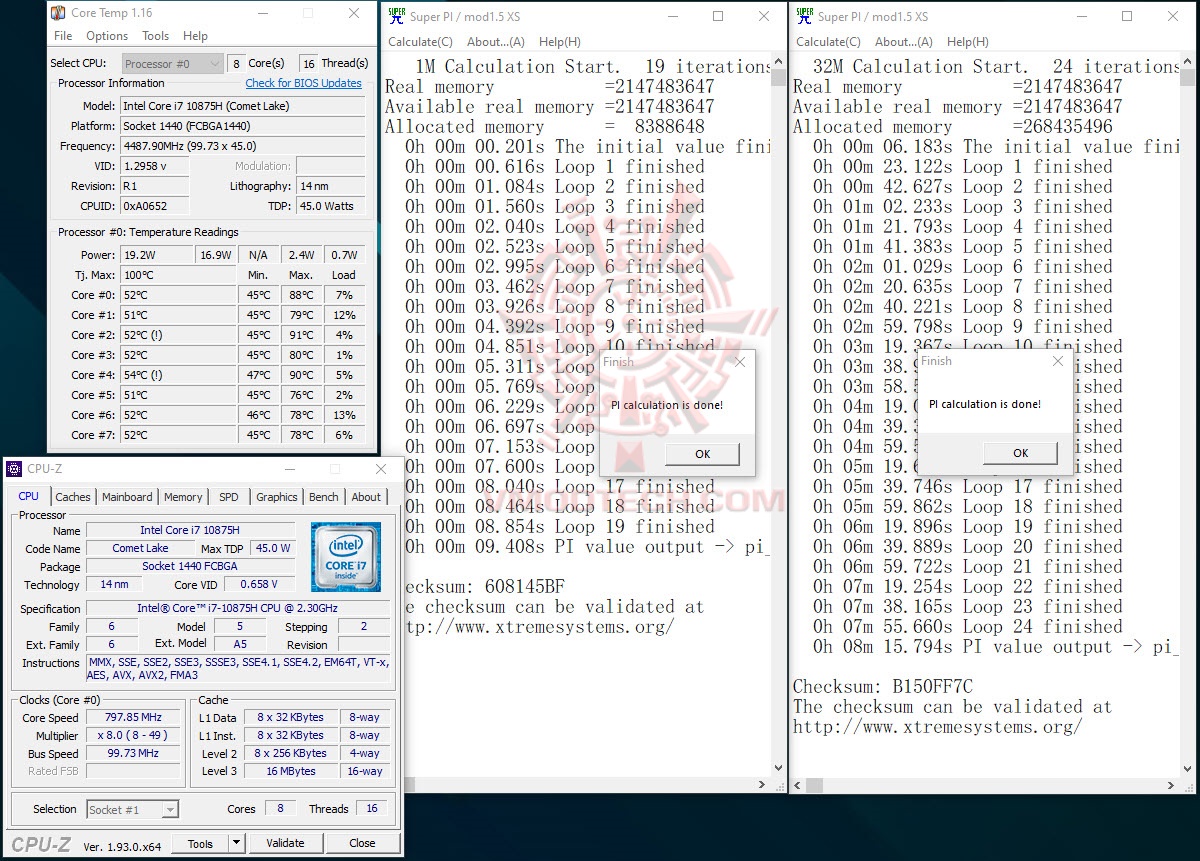Switch to the Memory tab in CPU-Z
1200x861 pixels.
coord(183,497)
